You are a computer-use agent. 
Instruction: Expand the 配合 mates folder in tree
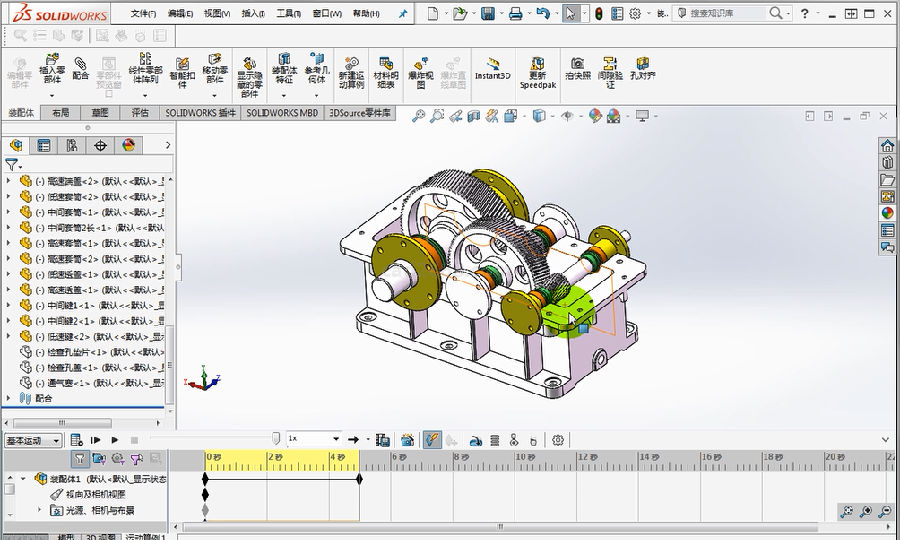pyautogui.click(x=9, y=397)
